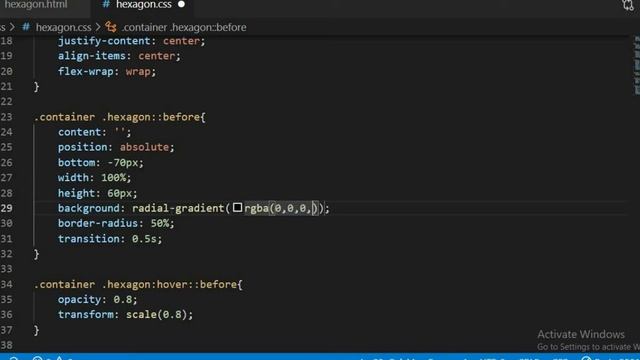Click the 'background' property name on line 29

click(x=88, y=208)
